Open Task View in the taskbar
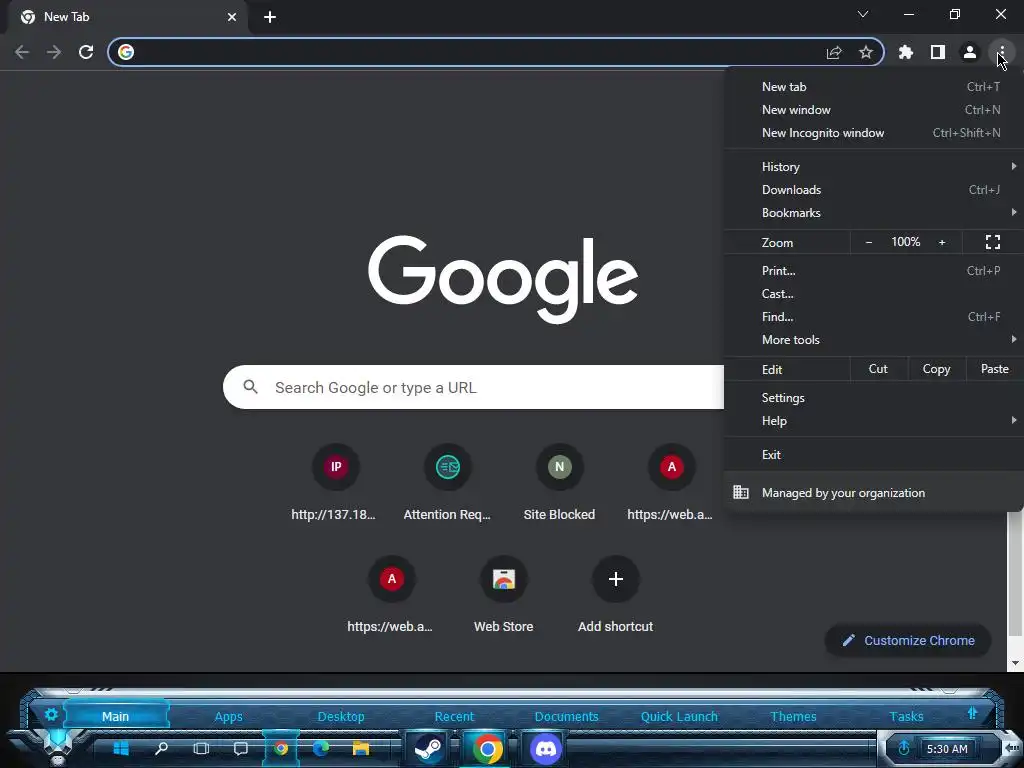1024x768 pixels. pyautogui.click(x=201, y=748)
